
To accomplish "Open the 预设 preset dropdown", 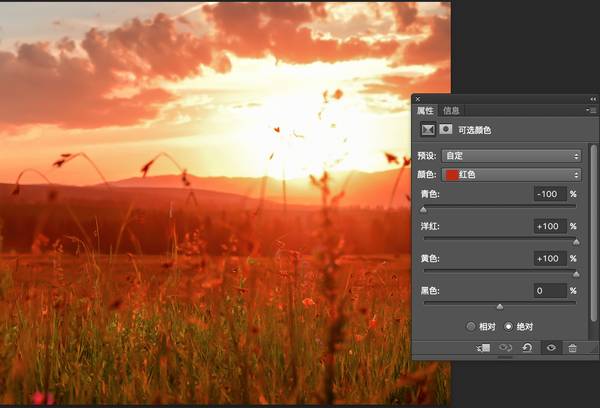I will (512, 156).
